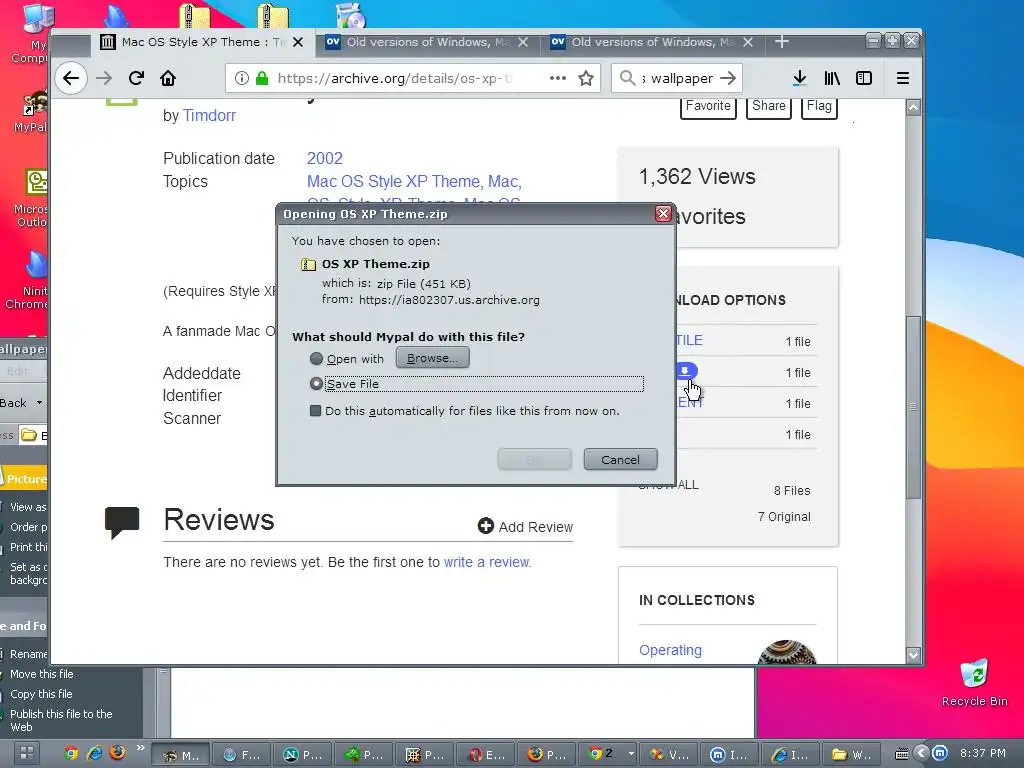Cancel the Opening OS XP Theme.zip dialog
The width and height of the screenshot is (1024, 768).
[x=620, y=460]
